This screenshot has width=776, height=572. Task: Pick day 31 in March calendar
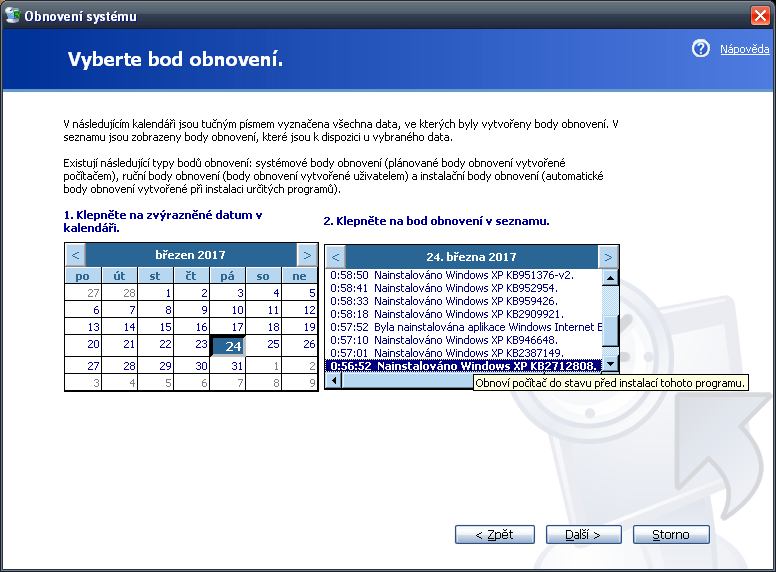pos(228,366)
